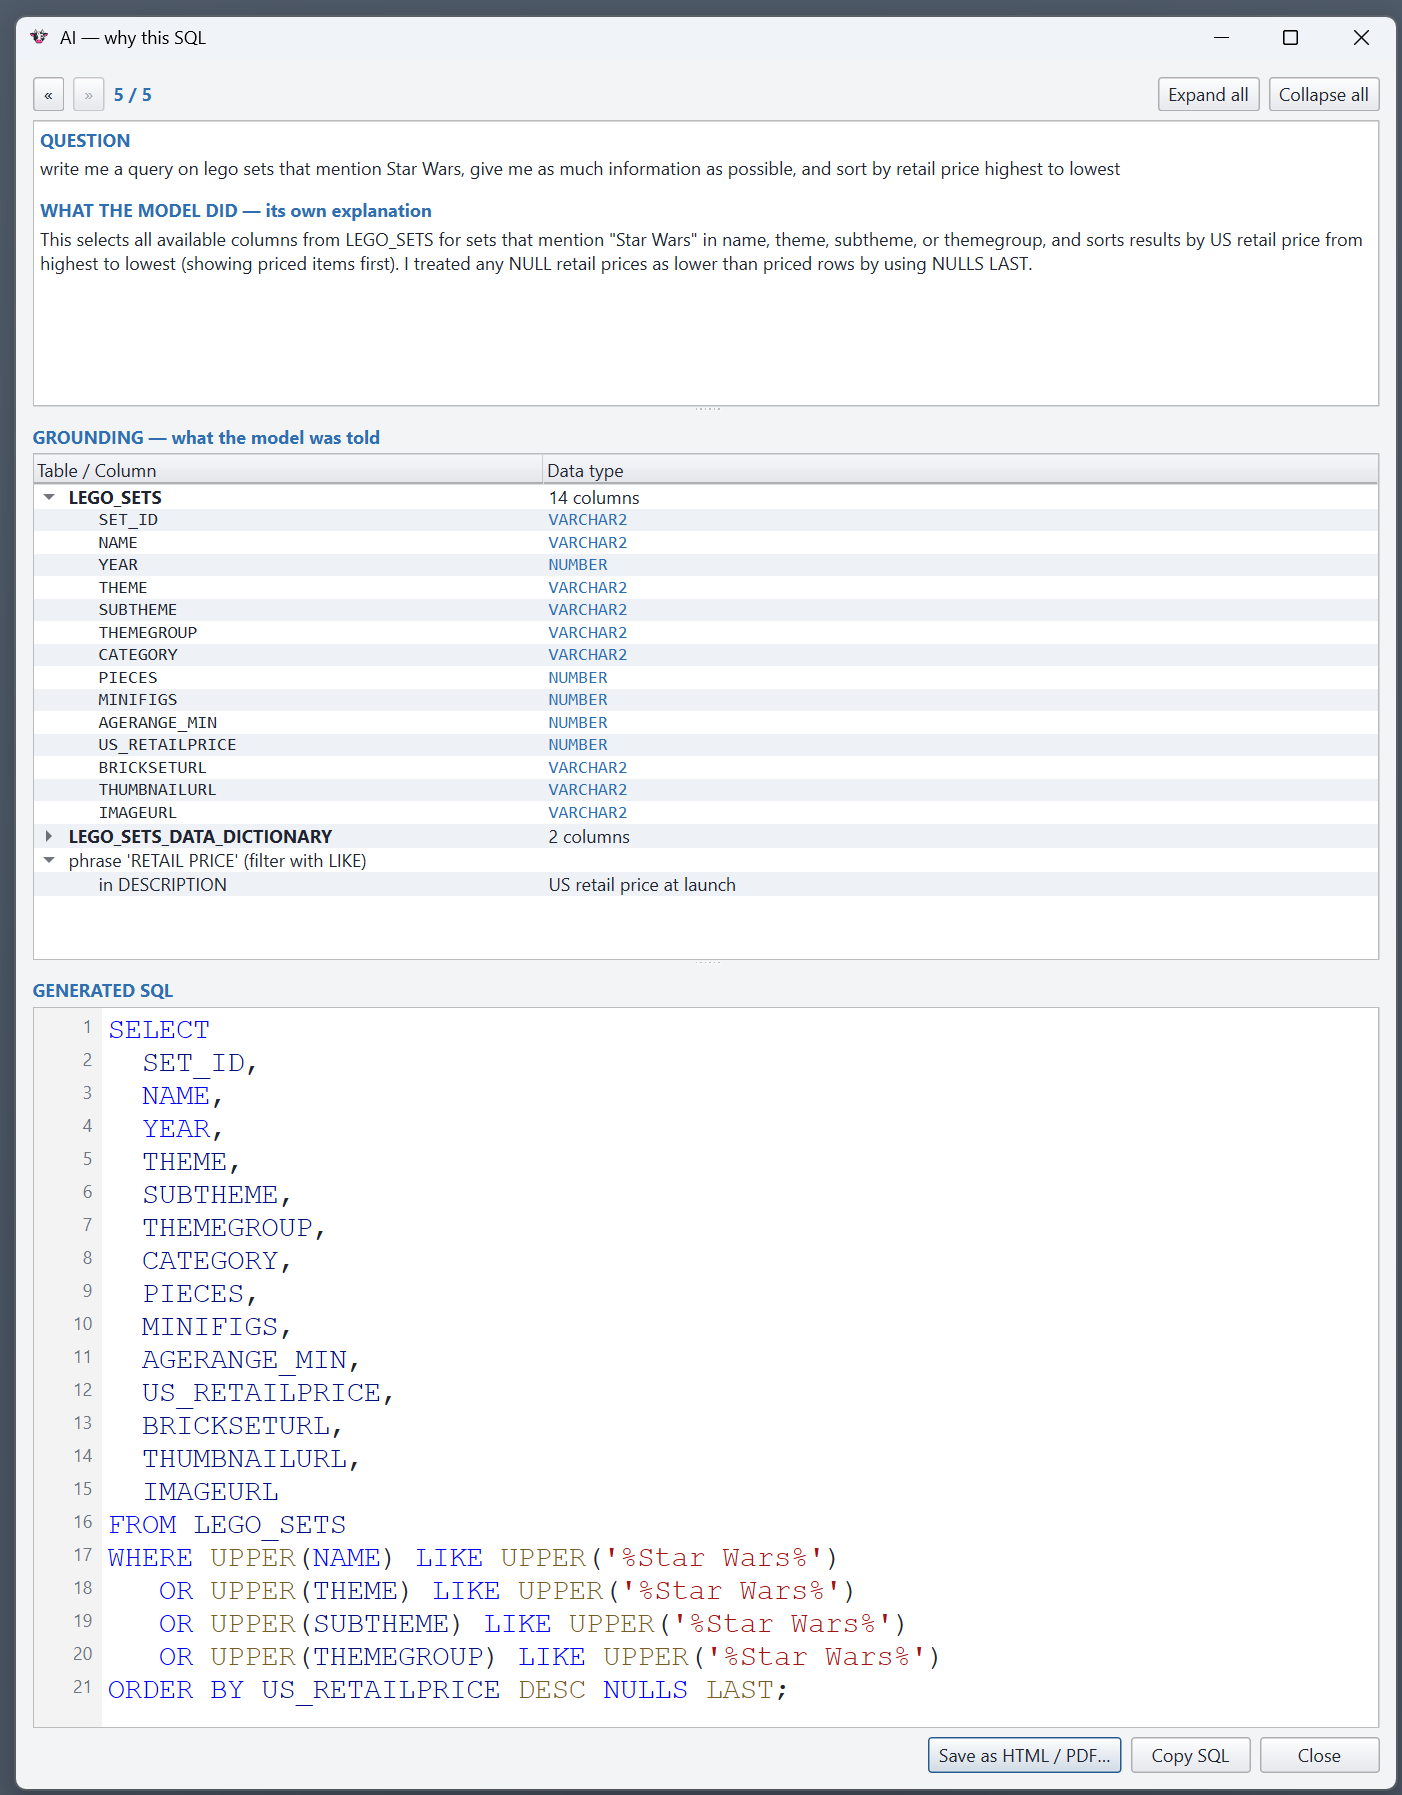The width and height of the screenshot is (1402, 1795).
Task: Click the app icon in the title bar
Action: (39, 37)
